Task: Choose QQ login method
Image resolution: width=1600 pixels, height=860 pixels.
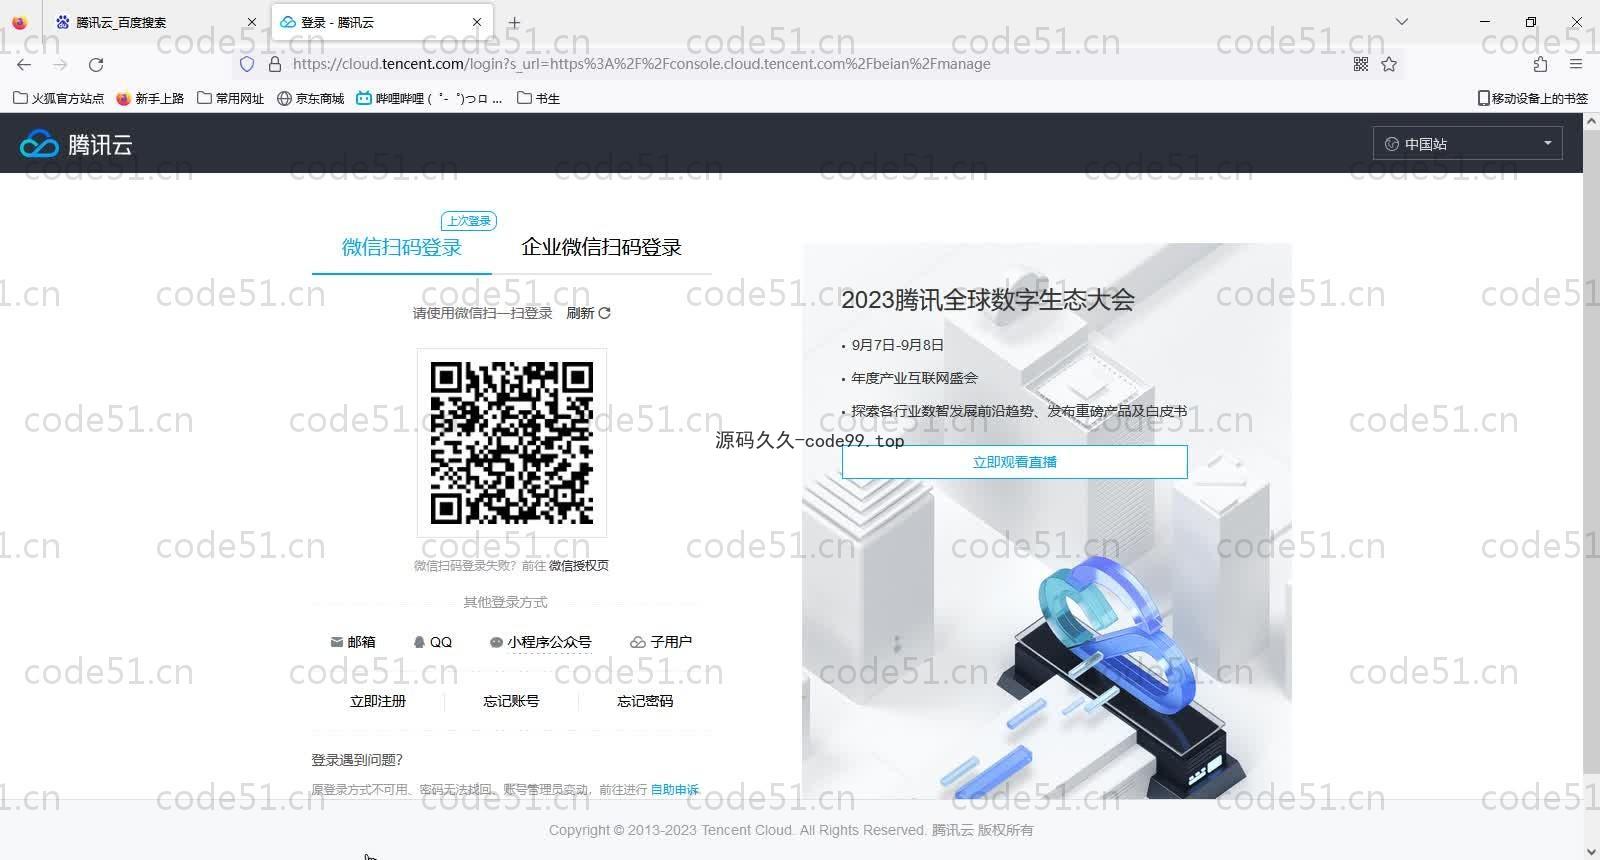Action: point(433,642)
